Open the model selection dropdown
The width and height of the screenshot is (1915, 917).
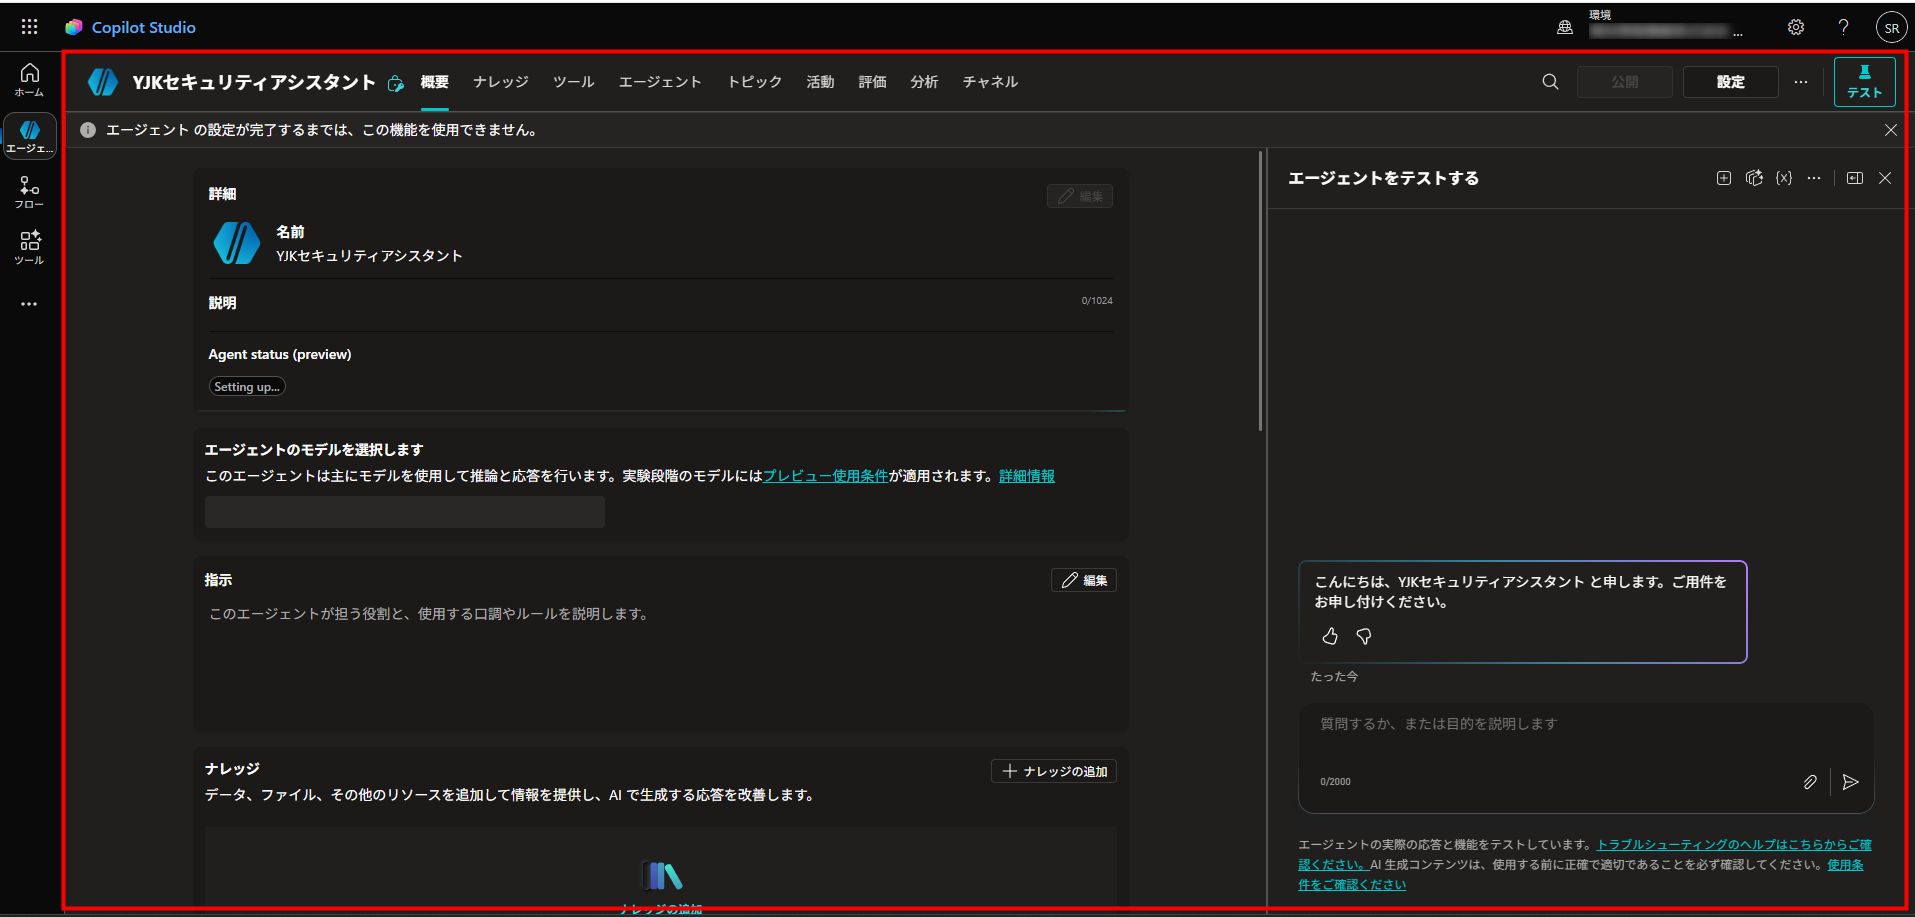(x=405, y=512)
